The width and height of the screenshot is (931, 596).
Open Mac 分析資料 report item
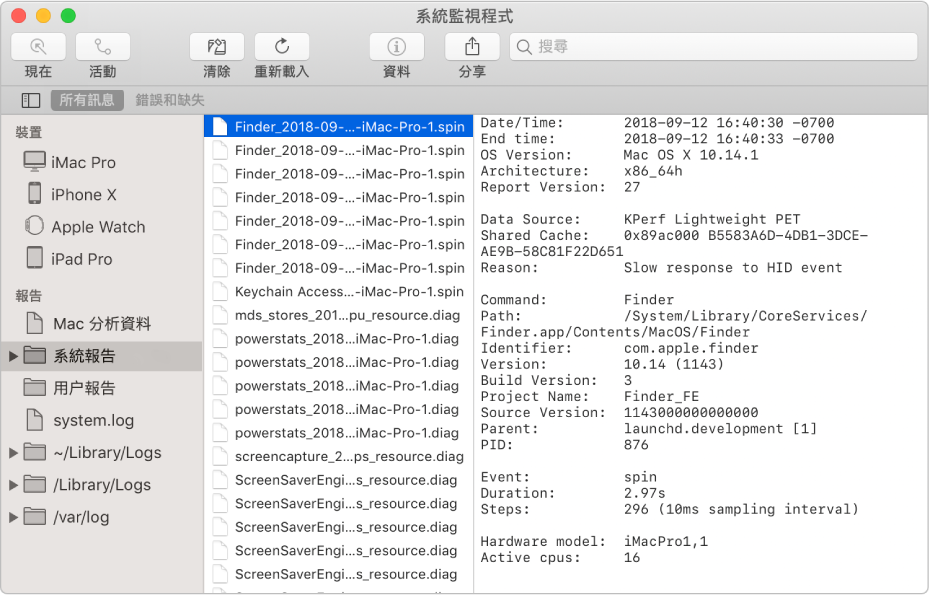(x=102, y=324)
